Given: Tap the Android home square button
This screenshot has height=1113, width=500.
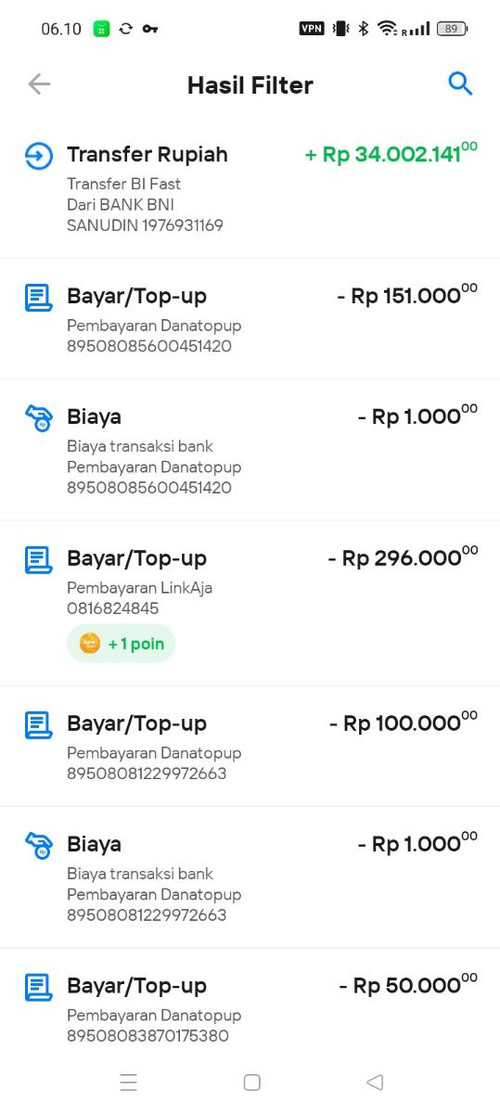Looking at the screenshot, I should pos(251,1082).
